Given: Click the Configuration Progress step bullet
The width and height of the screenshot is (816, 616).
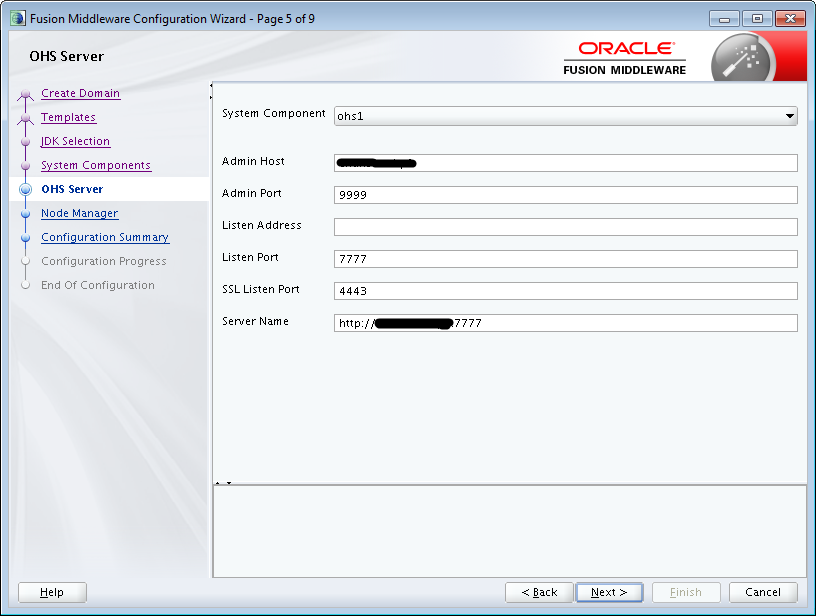Looking at the screenshot, I should 26,261.
